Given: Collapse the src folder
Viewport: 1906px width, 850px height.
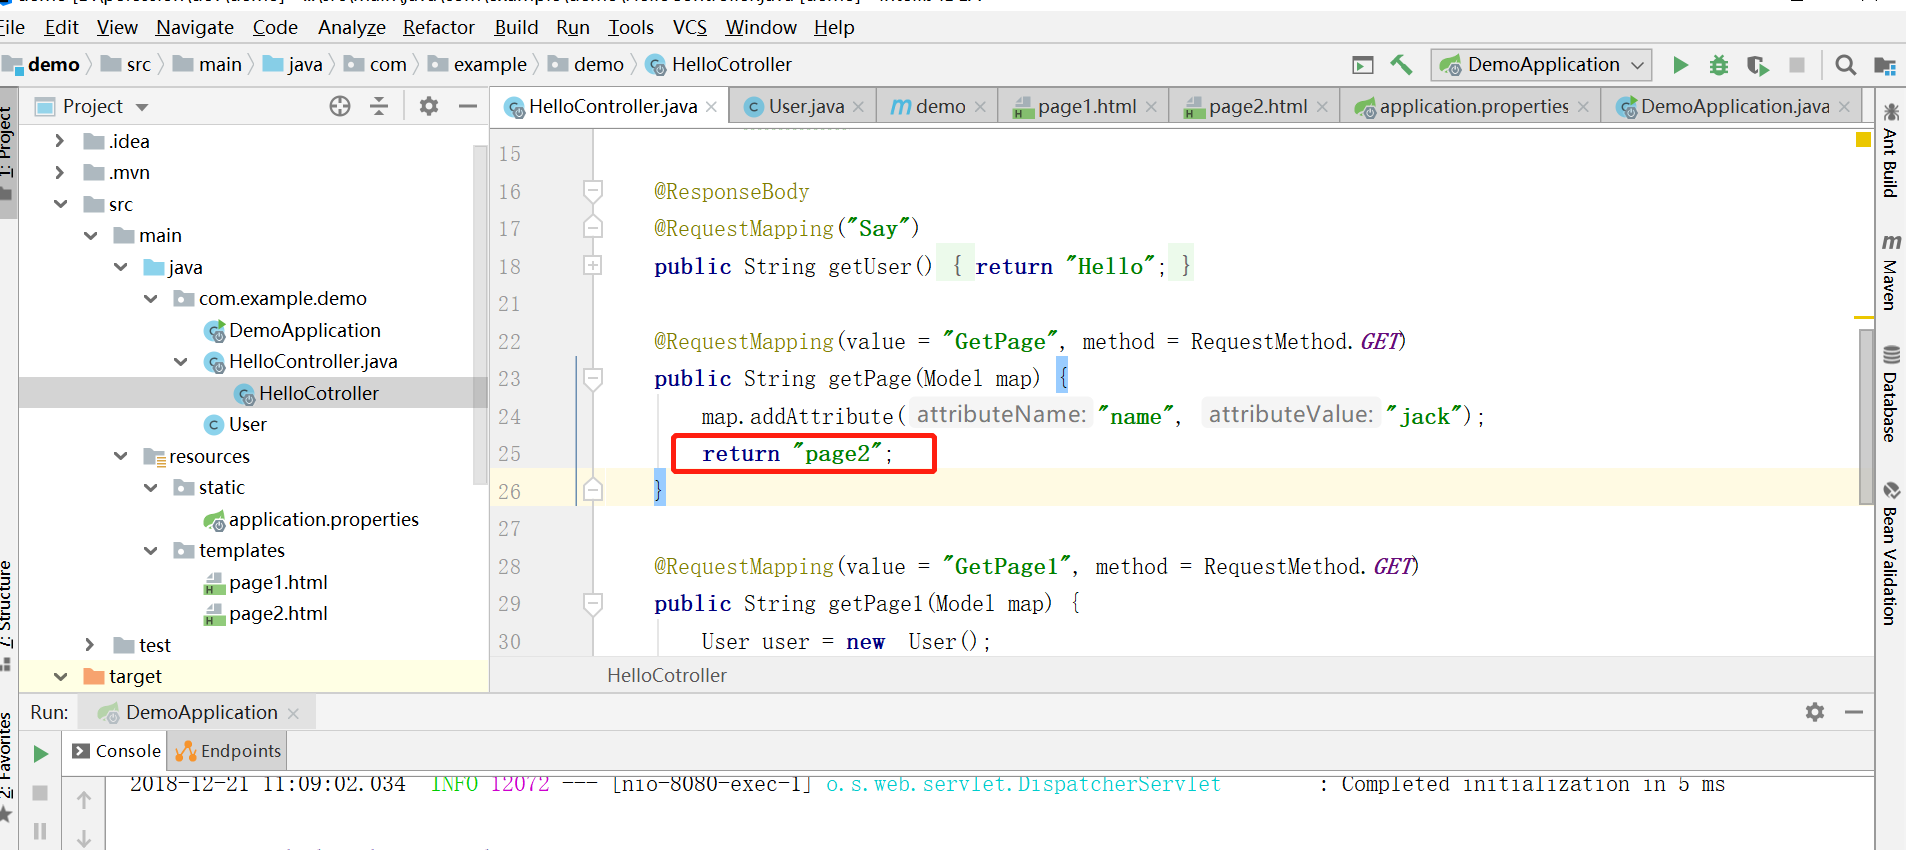Looking at the screenshot, I should point(60,204).
